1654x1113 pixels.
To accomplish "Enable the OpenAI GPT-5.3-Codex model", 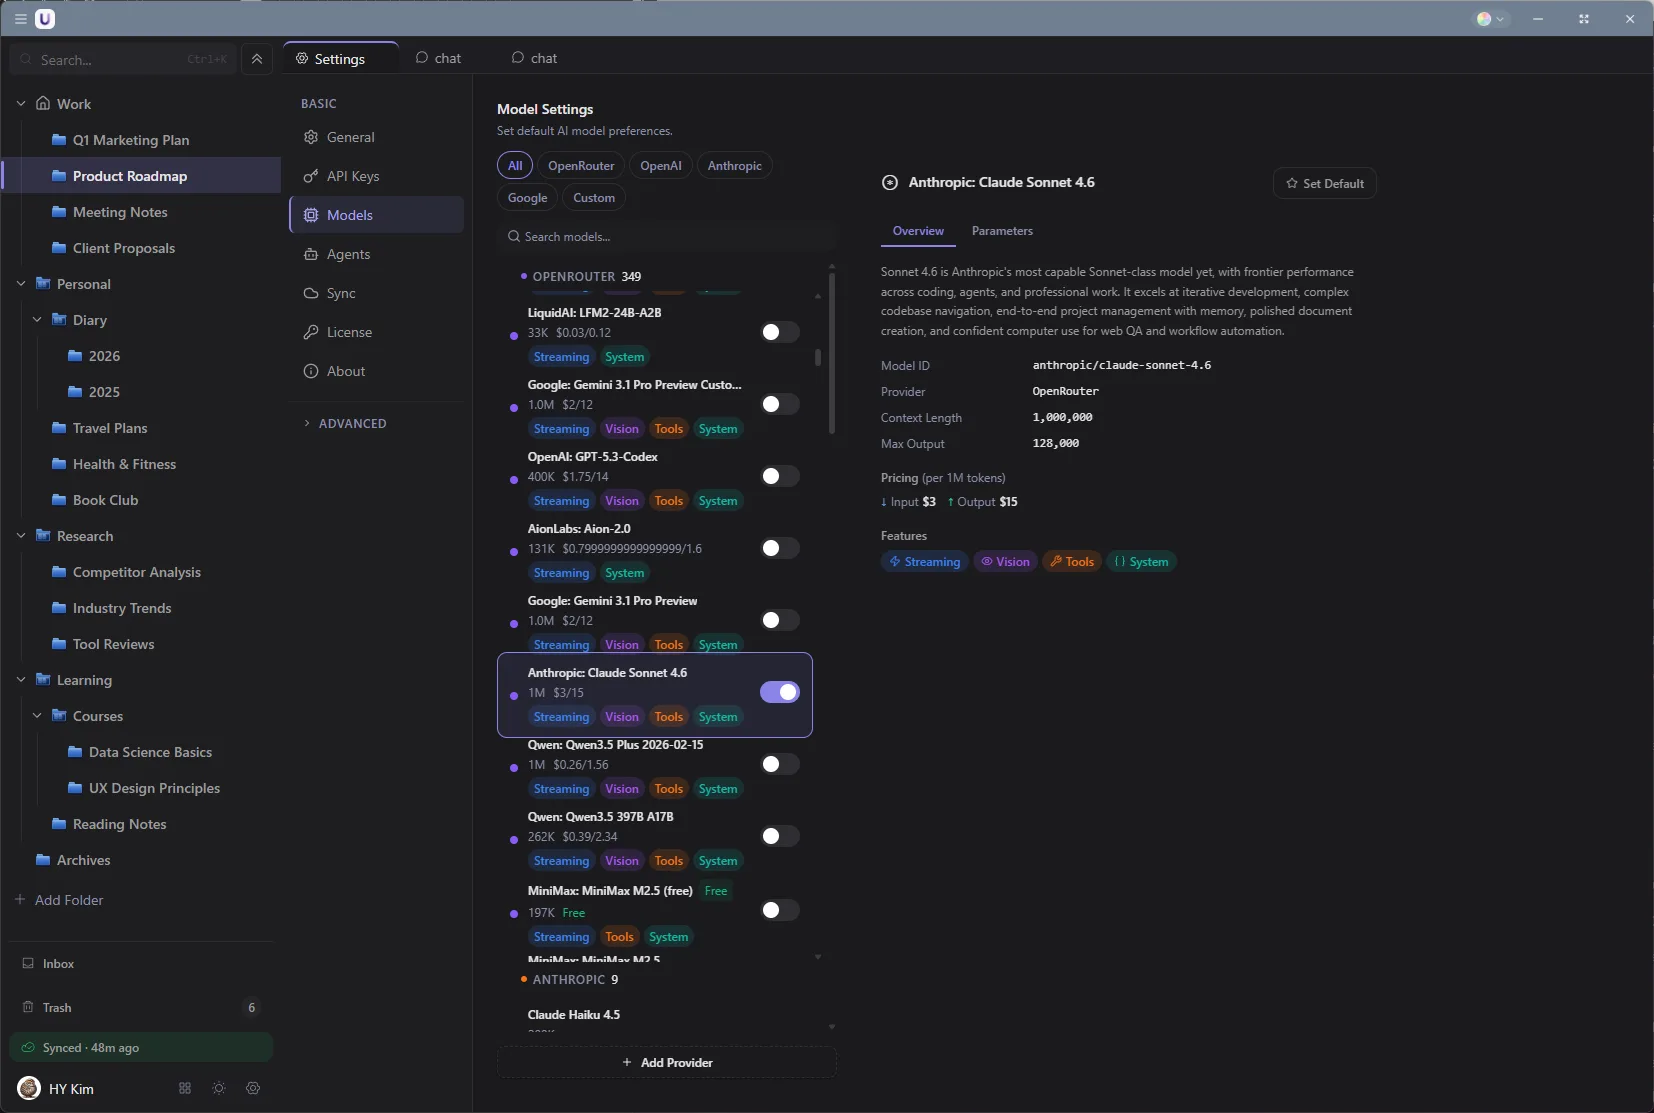I will pos(778,476).
